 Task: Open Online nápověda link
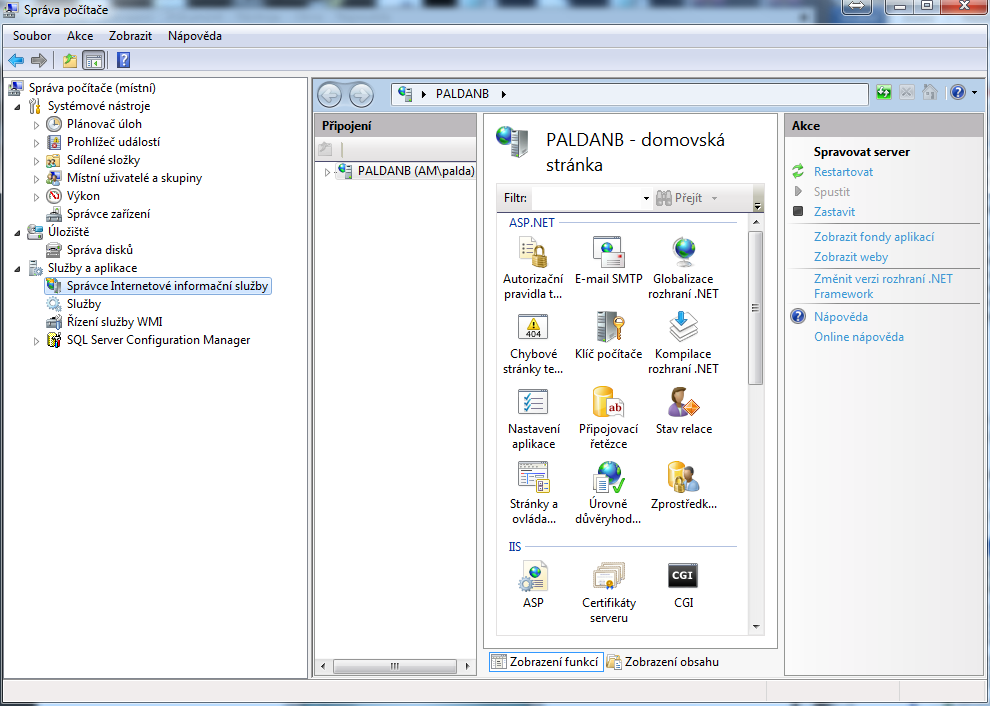pos(859,337)
